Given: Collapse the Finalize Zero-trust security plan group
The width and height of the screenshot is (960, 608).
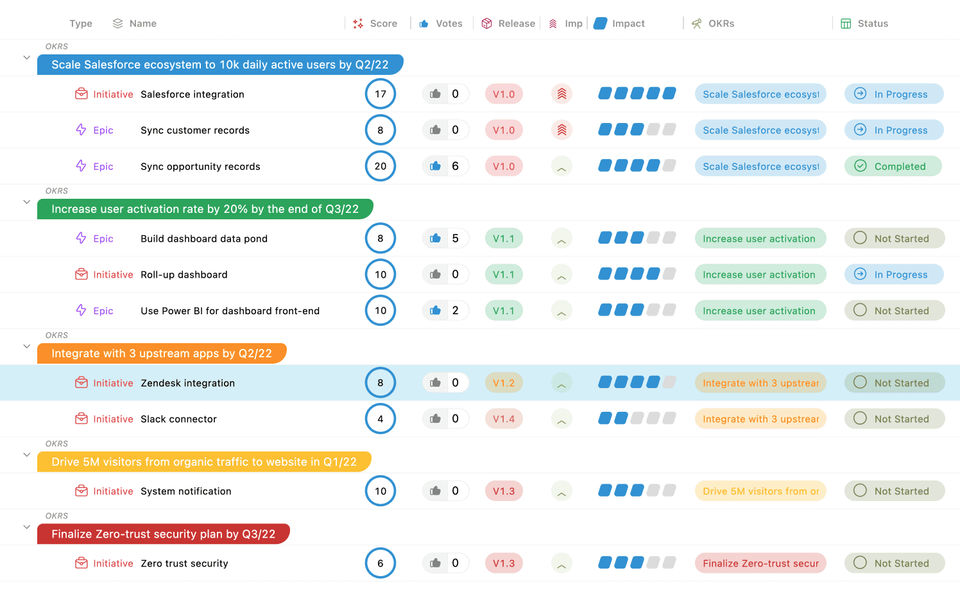Looking at the screenshot, I should (27, 527).
